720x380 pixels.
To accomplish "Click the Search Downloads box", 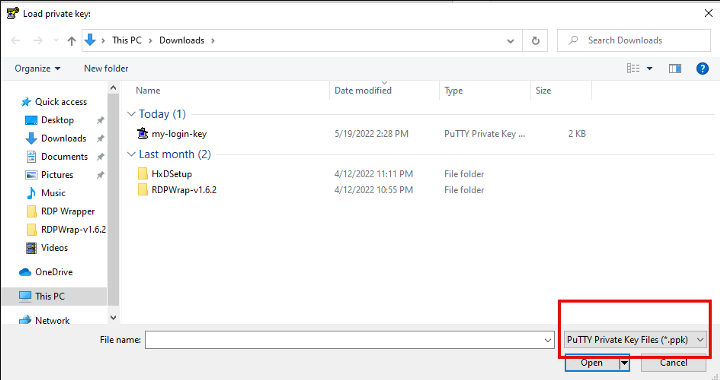I will 634,40.
